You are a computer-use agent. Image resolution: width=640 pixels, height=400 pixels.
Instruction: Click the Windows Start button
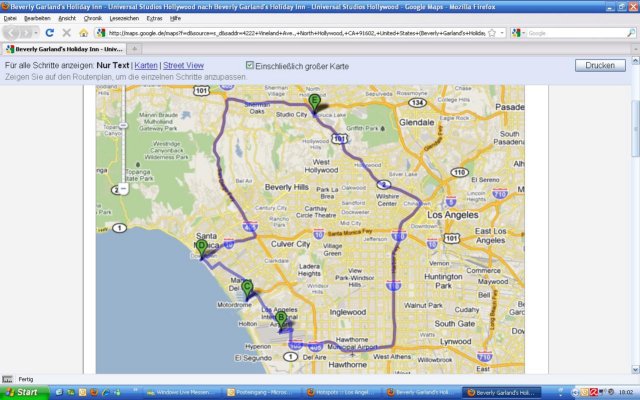[x=24, y=393]
